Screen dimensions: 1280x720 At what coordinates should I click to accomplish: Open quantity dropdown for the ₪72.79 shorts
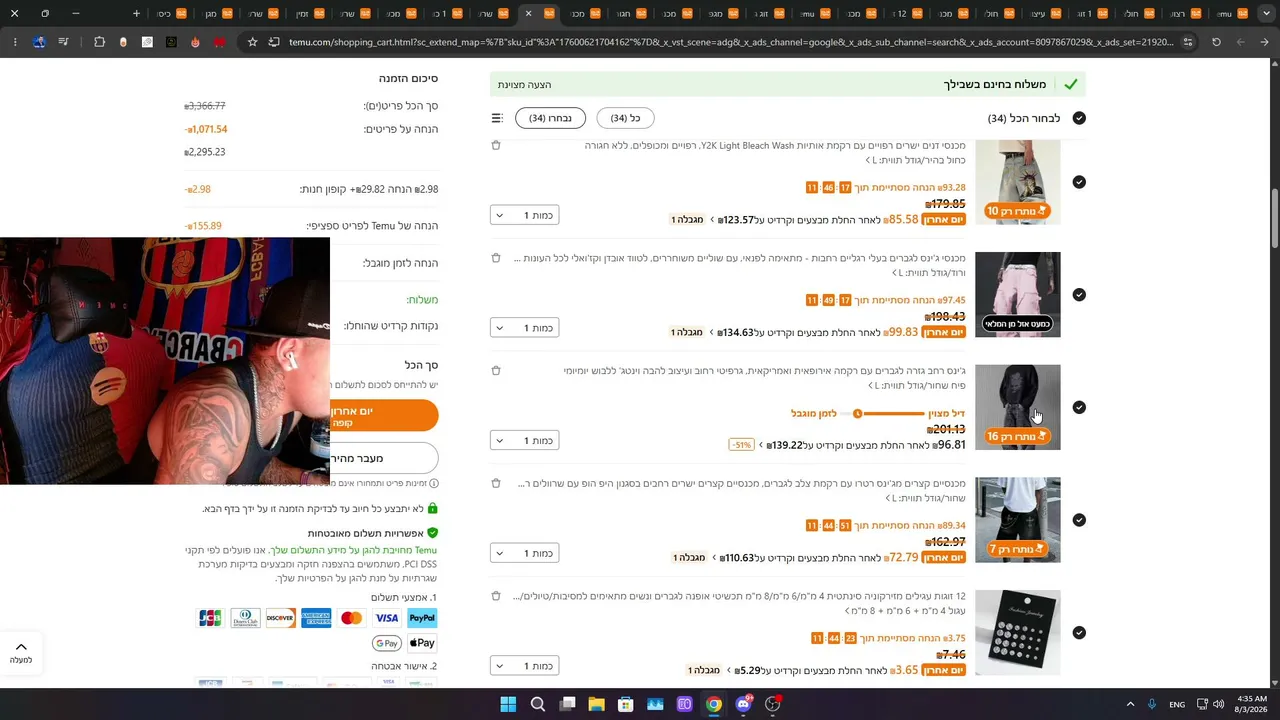pyautogui.click(x=525, y=553)
